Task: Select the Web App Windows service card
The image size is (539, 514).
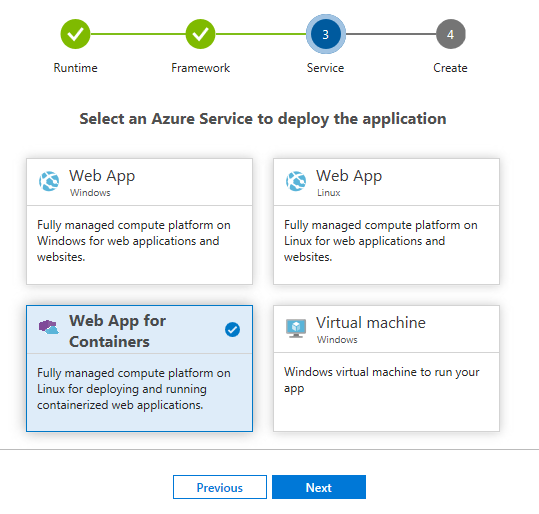Action: [140, 221]
